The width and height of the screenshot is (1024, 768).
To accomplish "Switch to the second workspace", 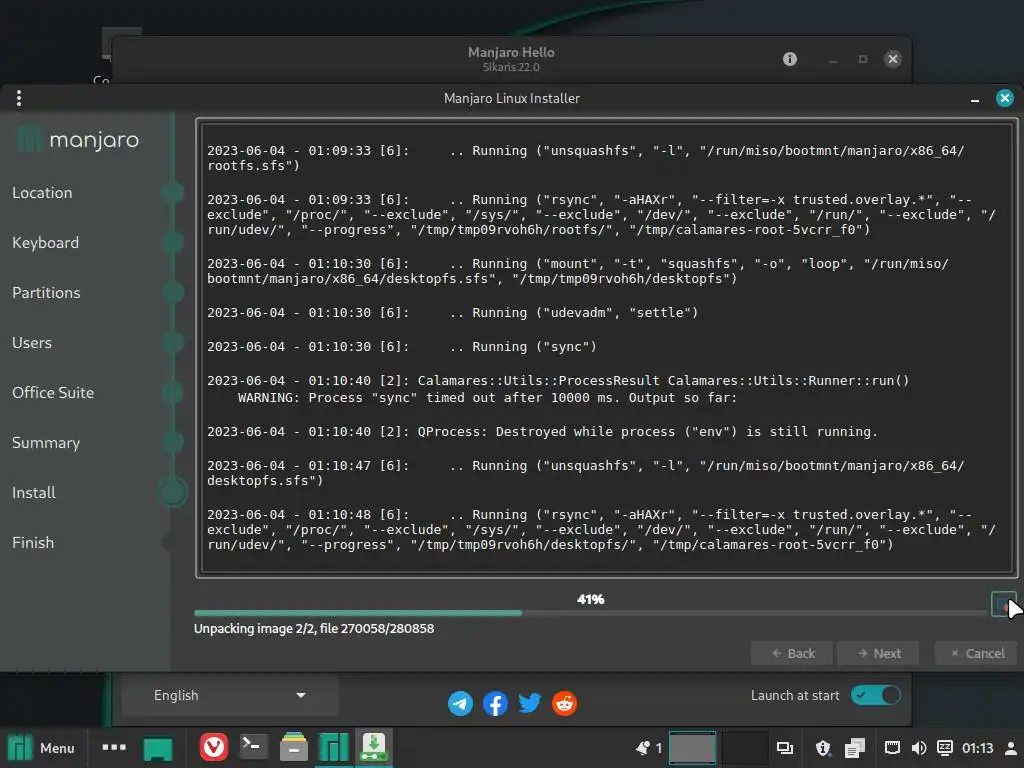I will 744,748.
